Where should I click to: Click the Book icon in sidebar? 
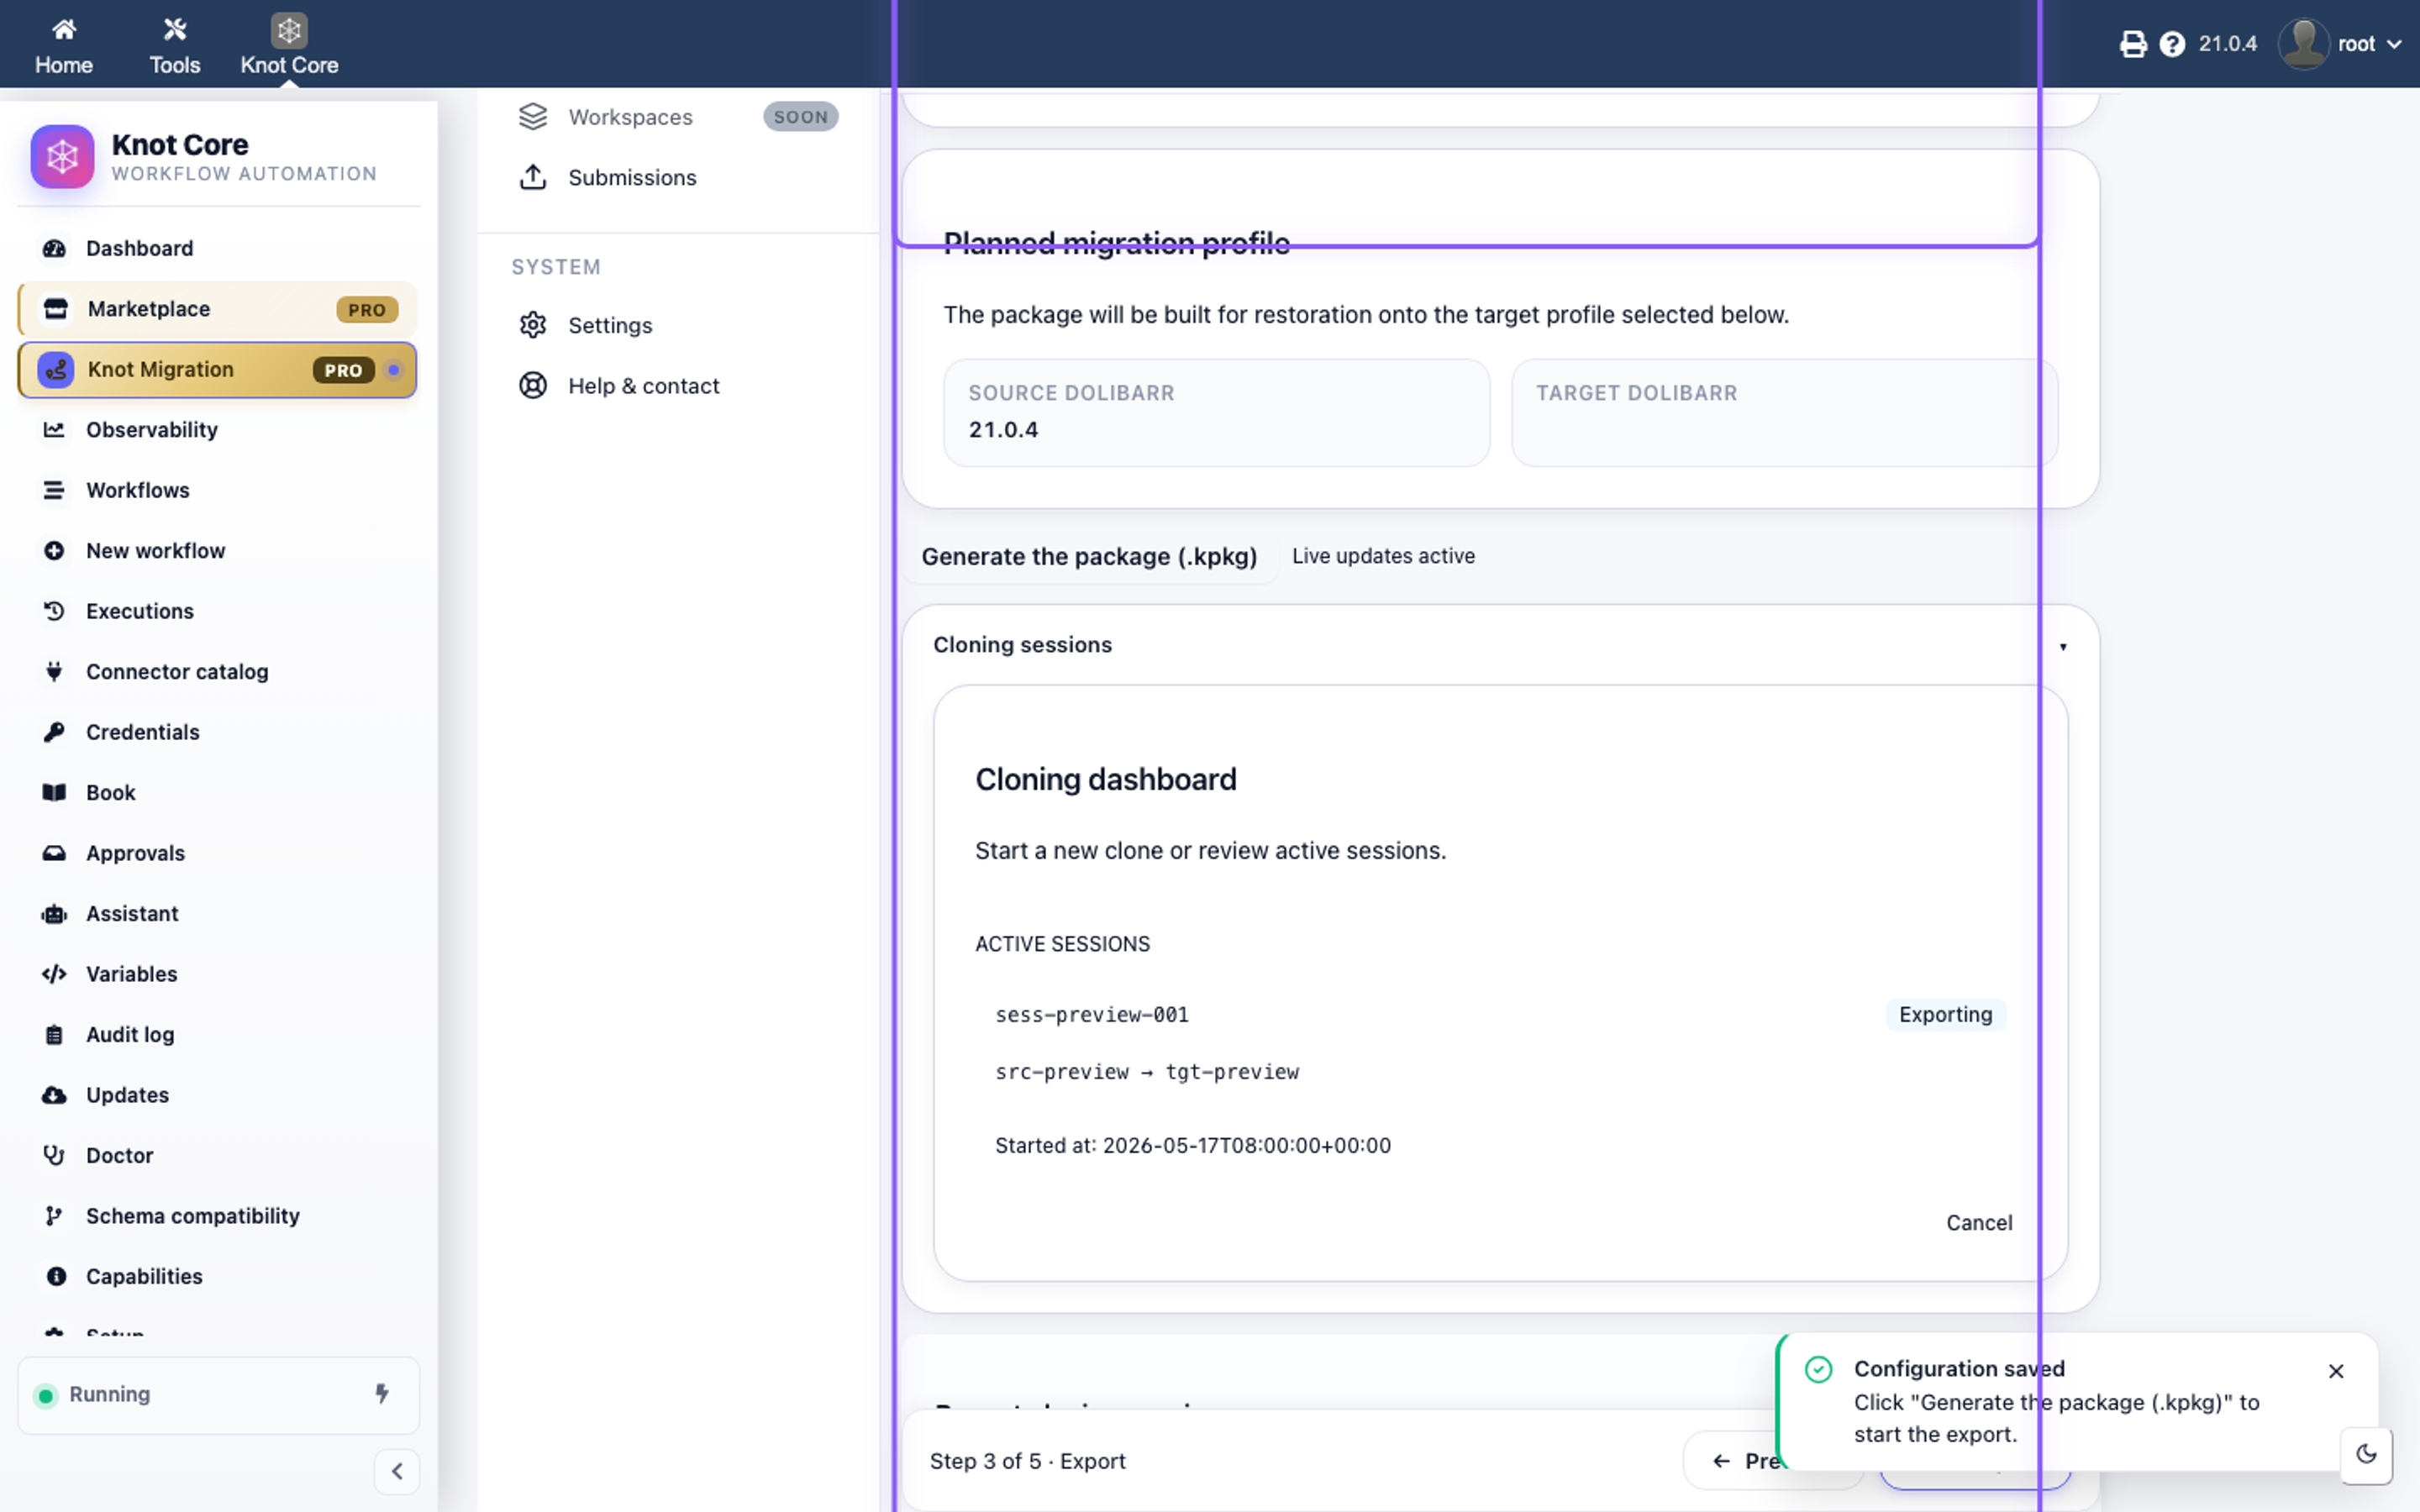54,793
